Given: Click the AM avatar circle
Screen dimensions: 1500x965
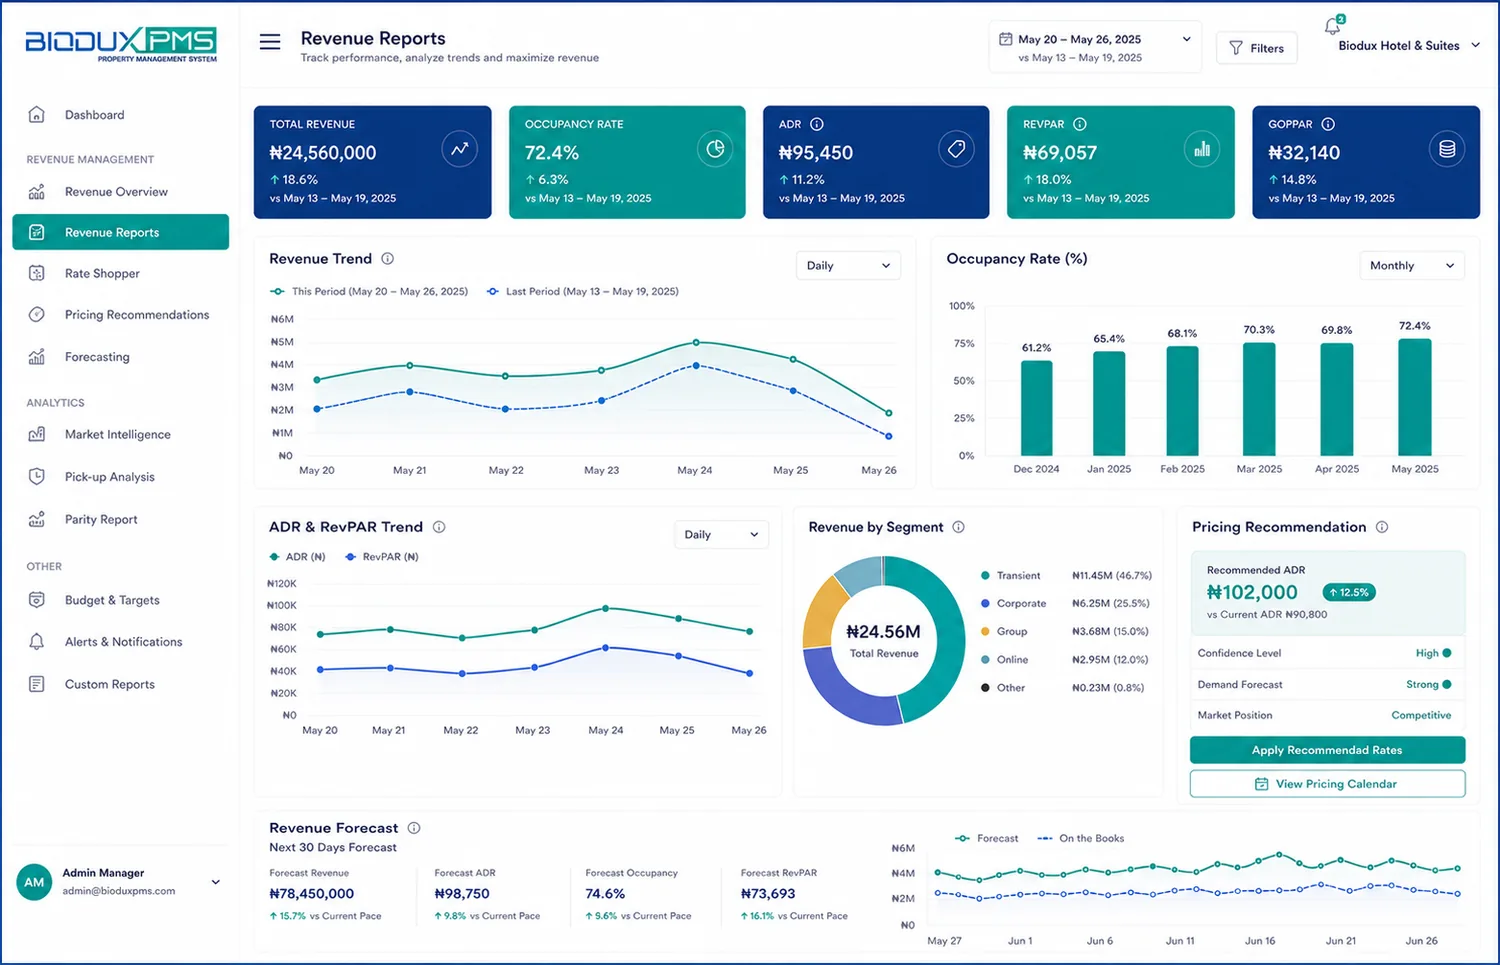Looking at the screenshot, I should pyautogui.click(x=34, y=882).
